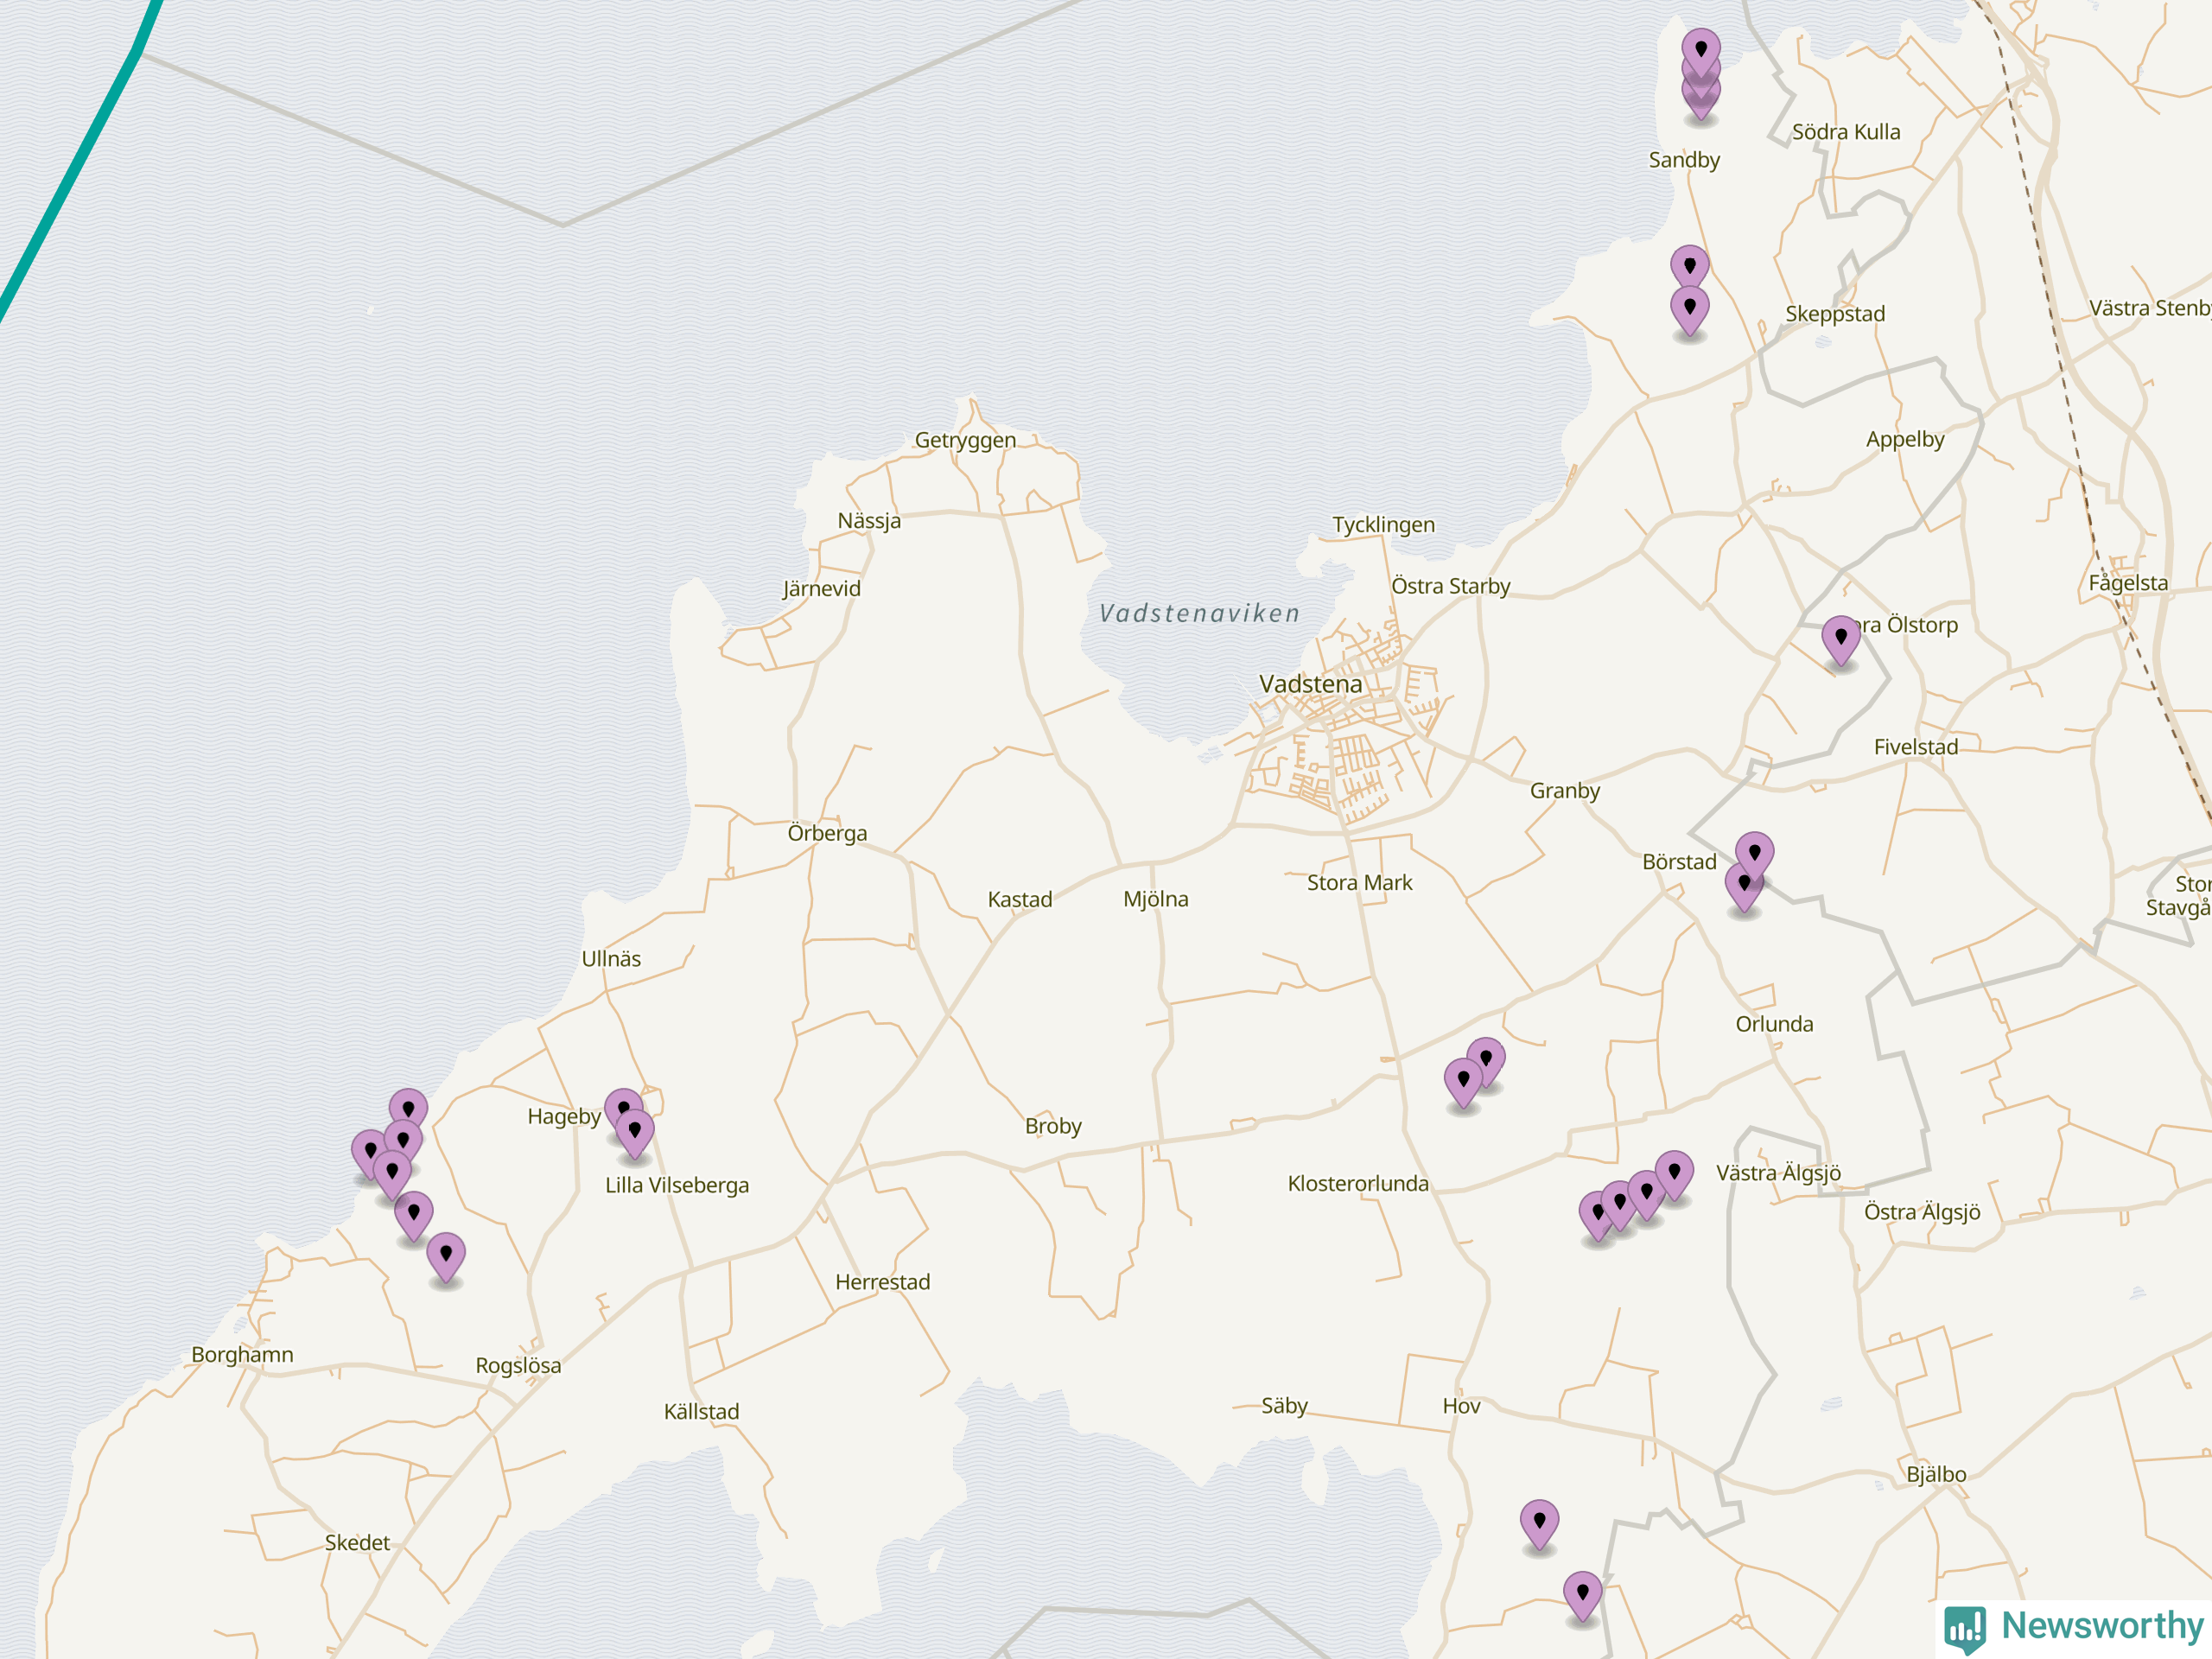Click the Mjölna place label
2212x1659 pixels.
pyautogui.click(x=1156, y=899)
